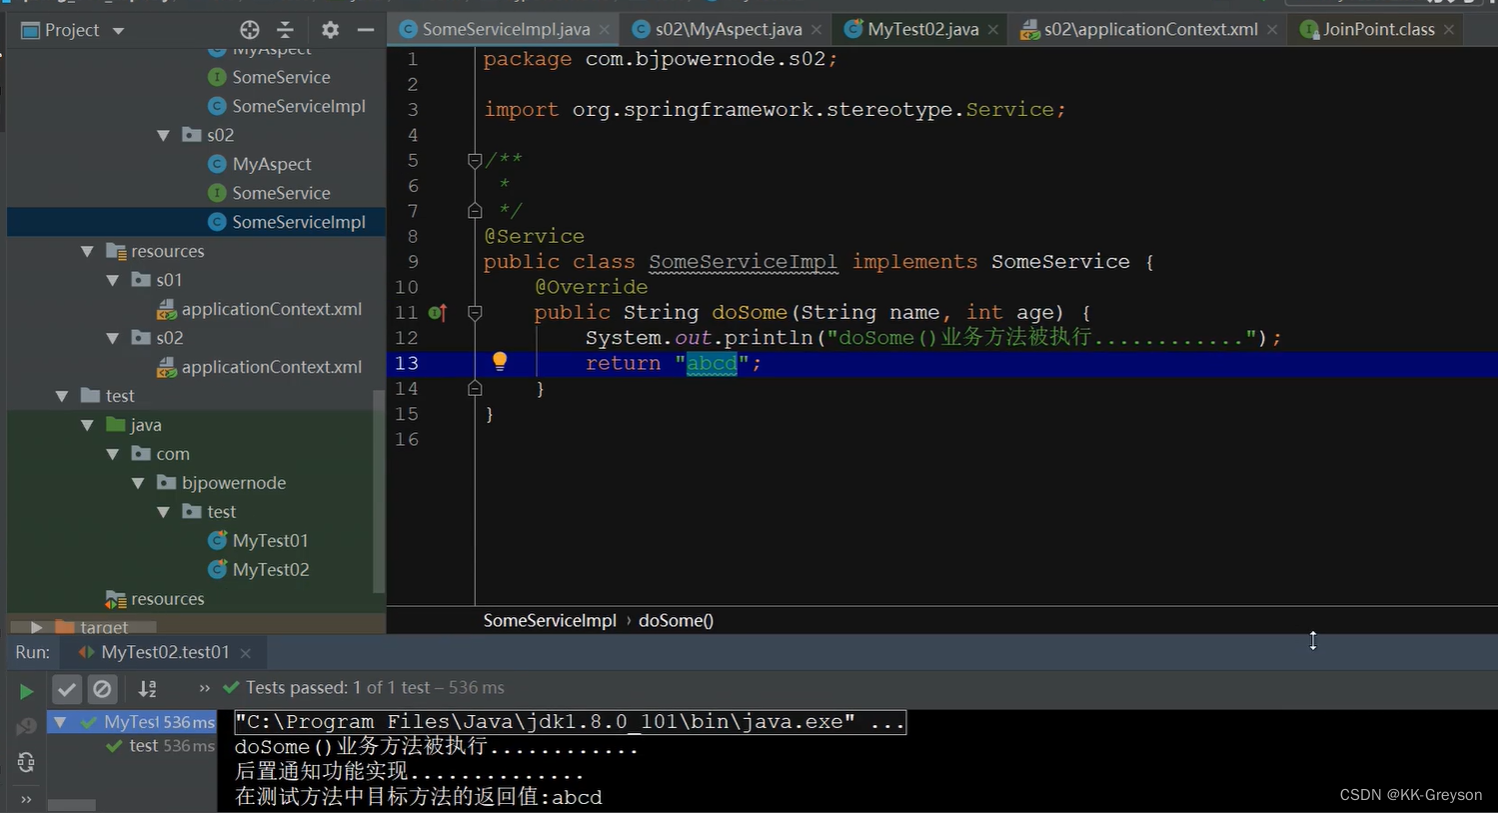Click the rerun failed tests icon
The image size is (1498, 813).
click(x=26, y=727)
